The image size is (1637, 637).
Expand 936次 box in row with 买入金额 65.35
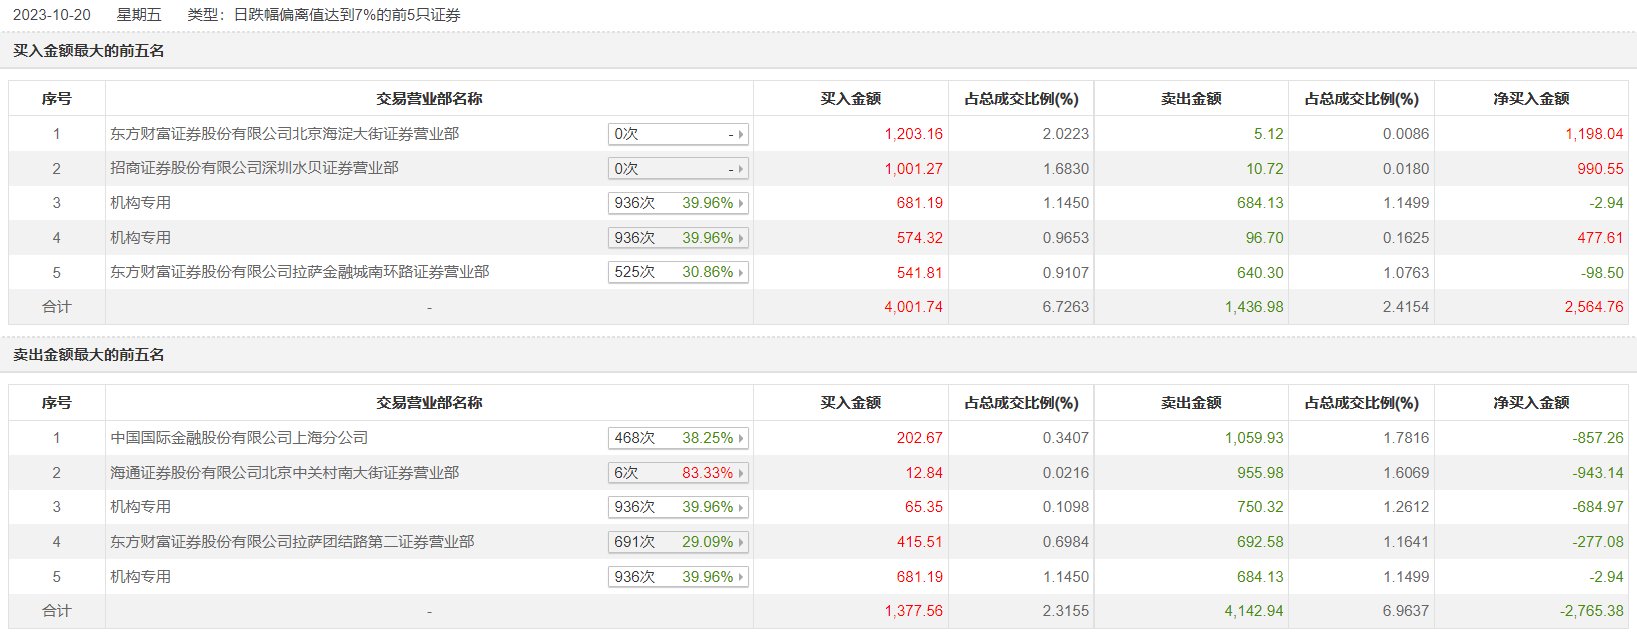coord(678,507)
